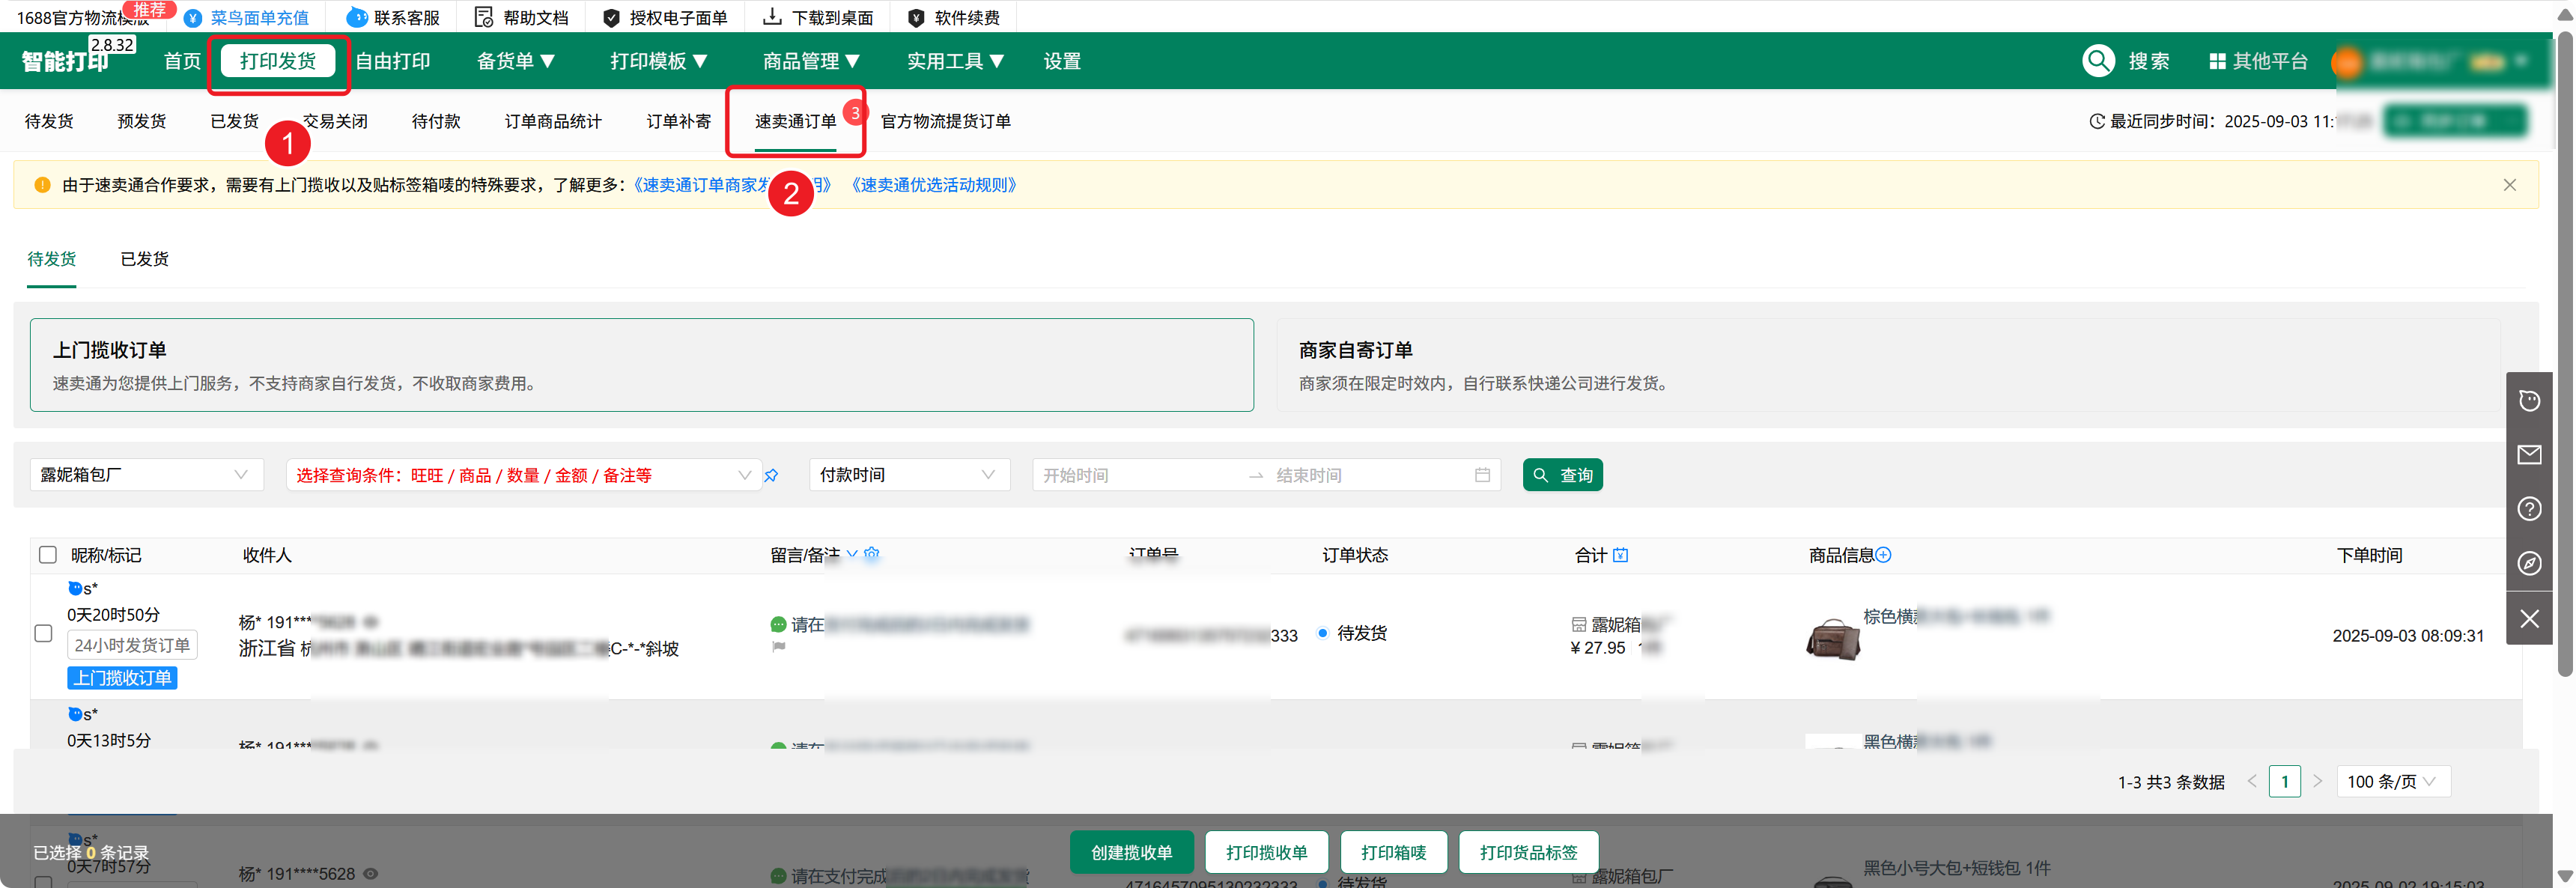
Task: Expand the 商品管理 menu
Action: point(812,61)
